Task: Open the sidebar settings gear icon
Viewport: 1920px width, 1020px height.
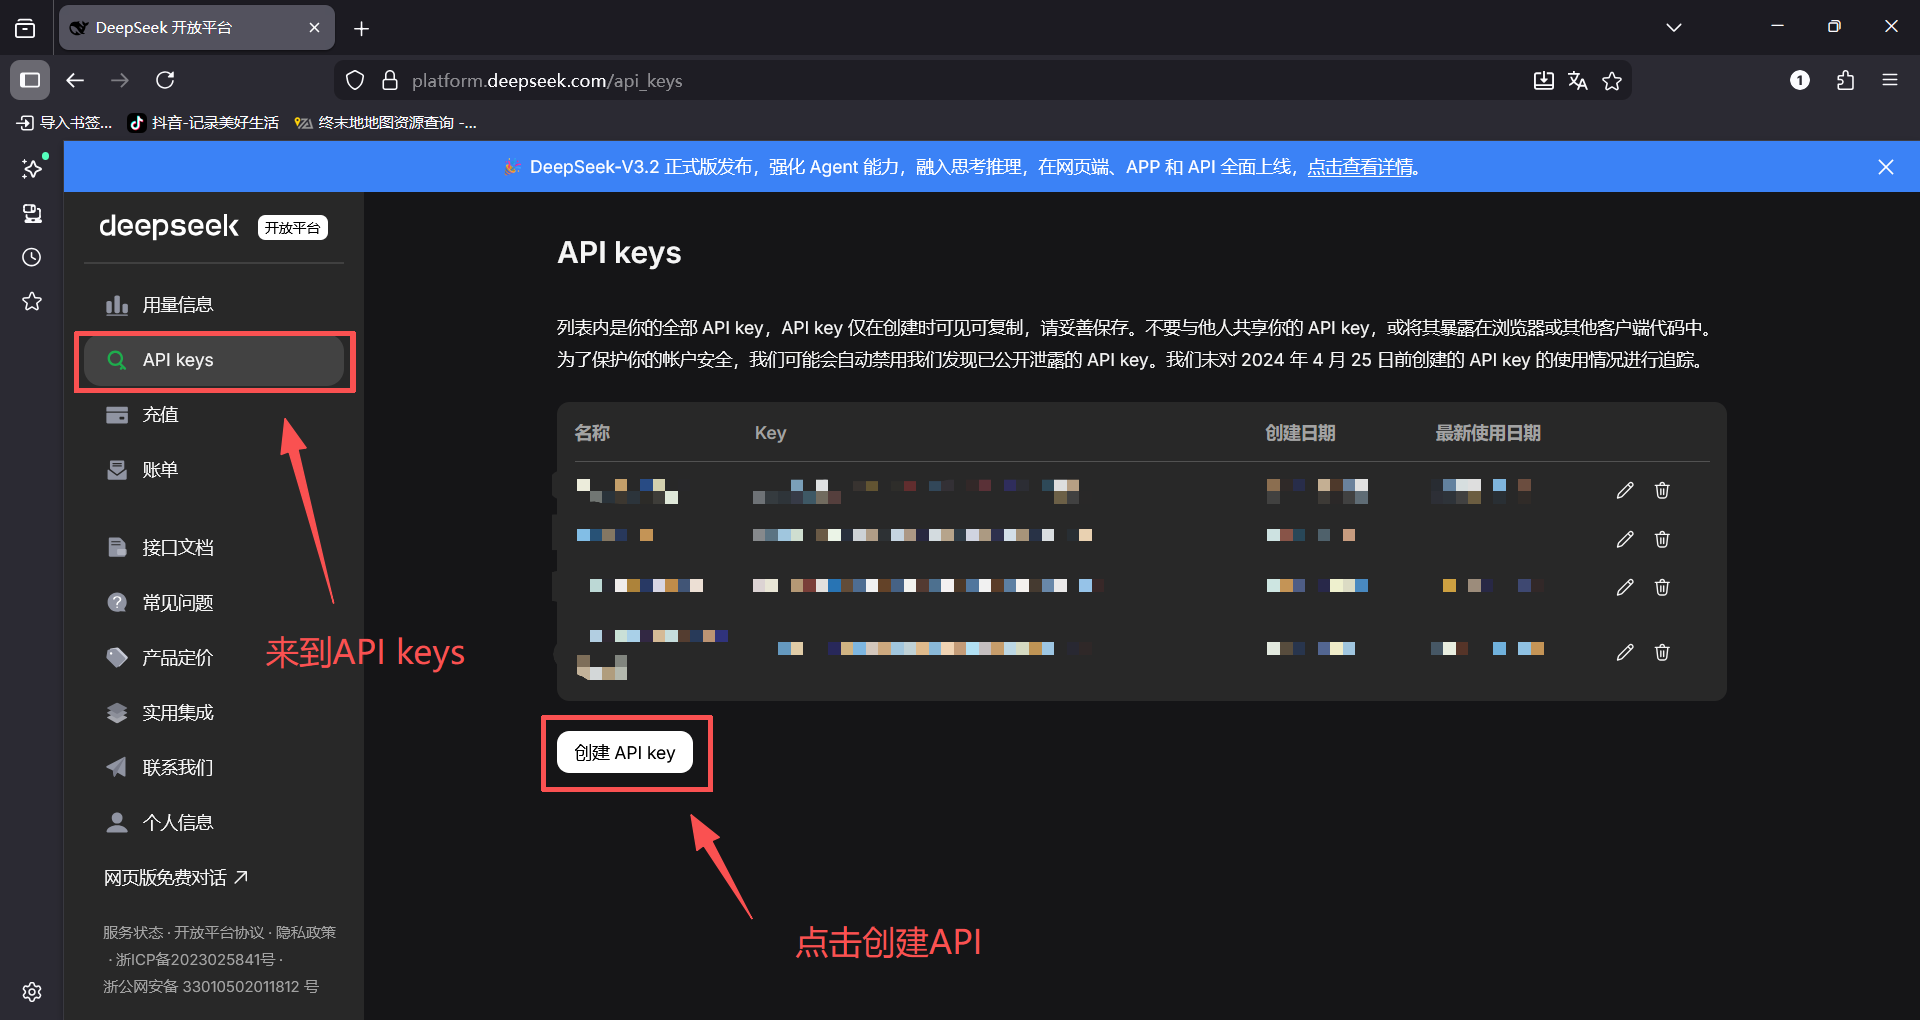Action: coord(32,992)
